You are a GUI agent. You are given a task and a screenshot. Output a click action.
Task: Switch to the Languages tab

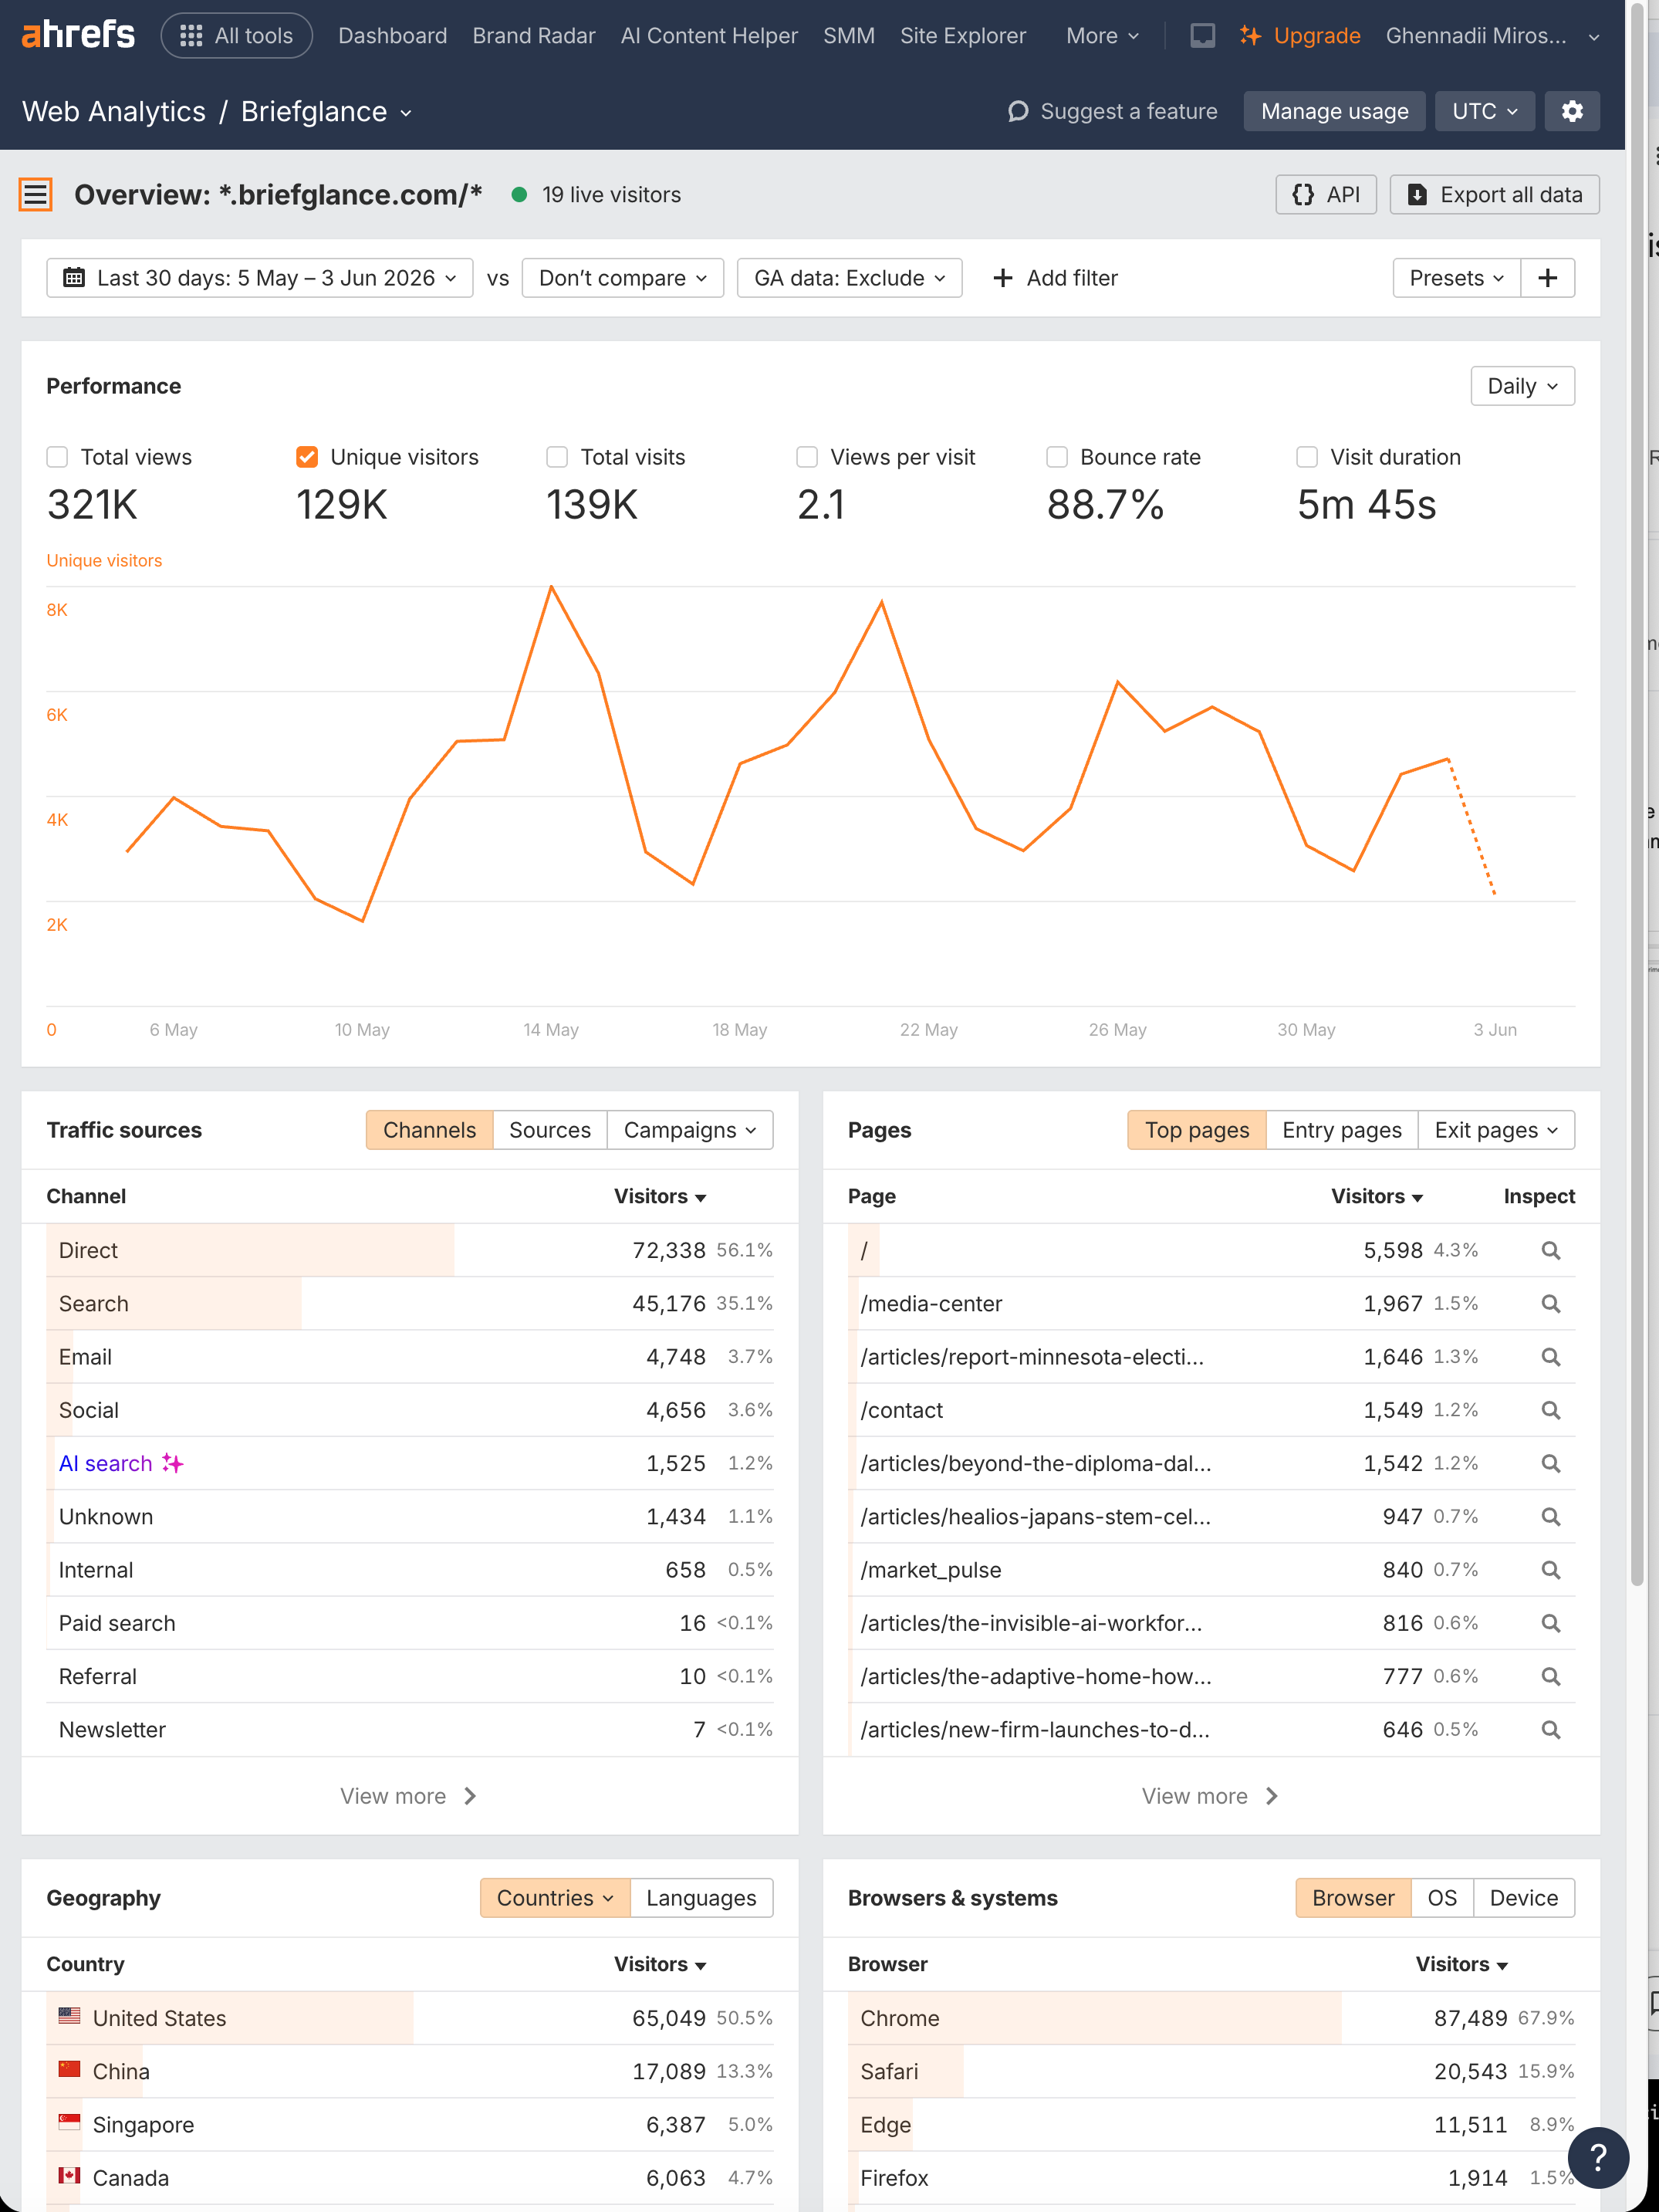(x=701, y=1898)
